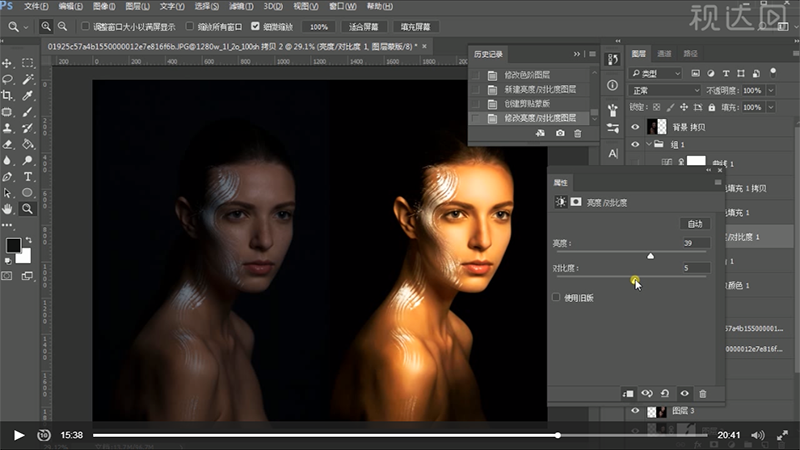Select the Ellipse shape tool
The width and height of the screenshot is (800, 450).
coord(28,193)
